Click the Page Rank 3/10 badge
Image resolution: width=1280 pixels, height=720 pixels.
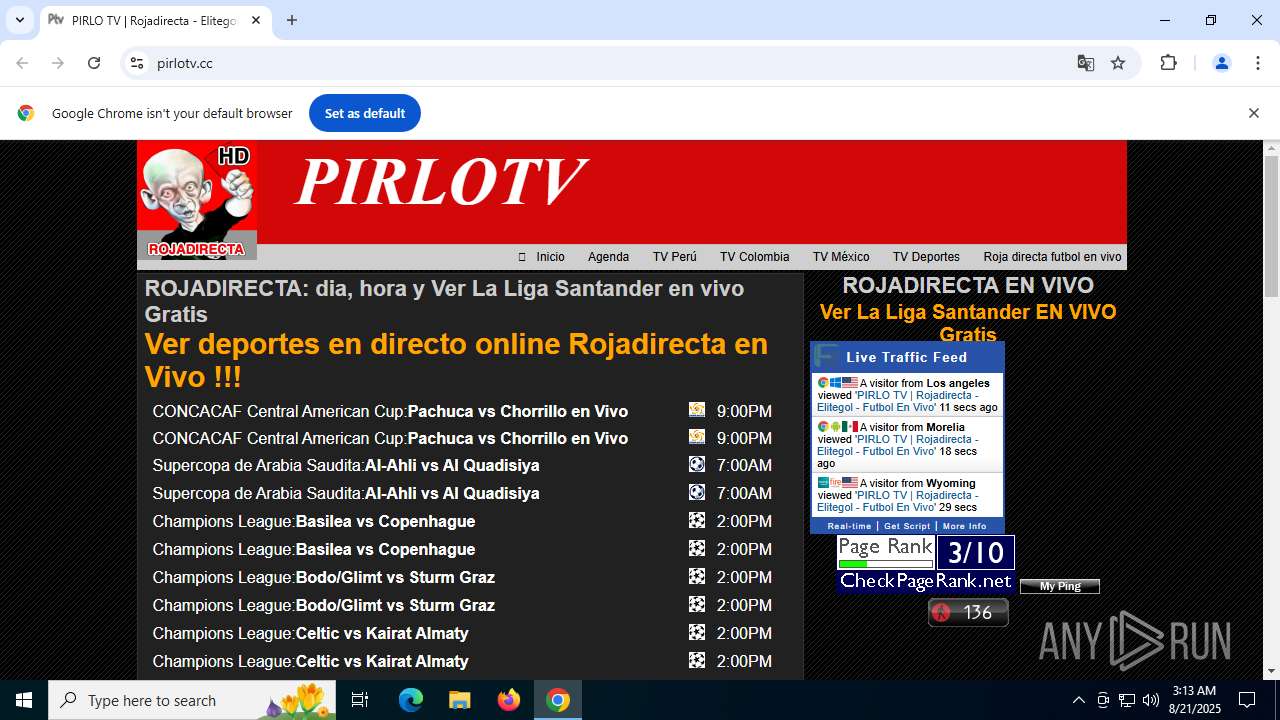[x=926, y=563]
